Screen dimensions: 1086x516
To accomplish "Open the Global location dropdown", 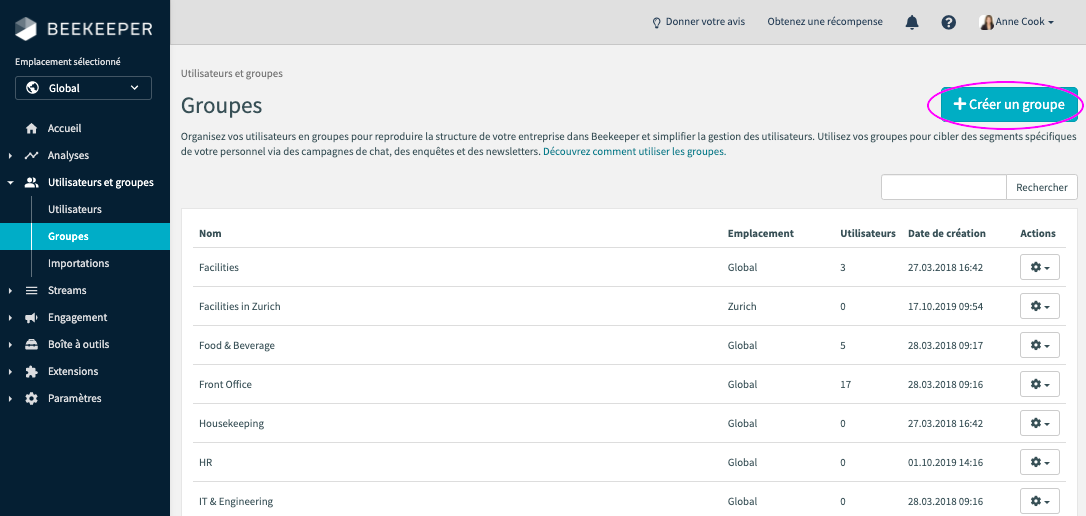I will (83, 88).
